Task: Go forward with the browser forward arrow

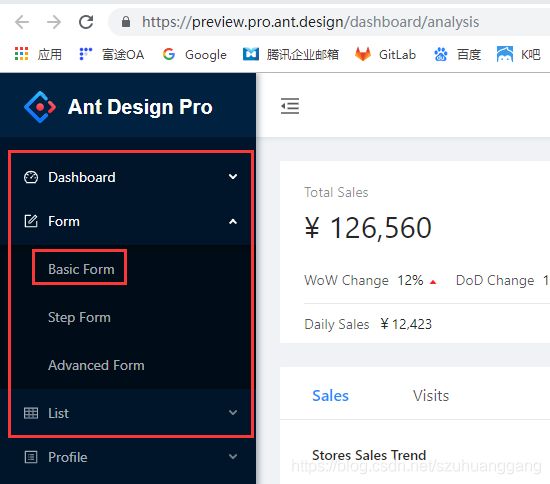Action: pos(54,22)
